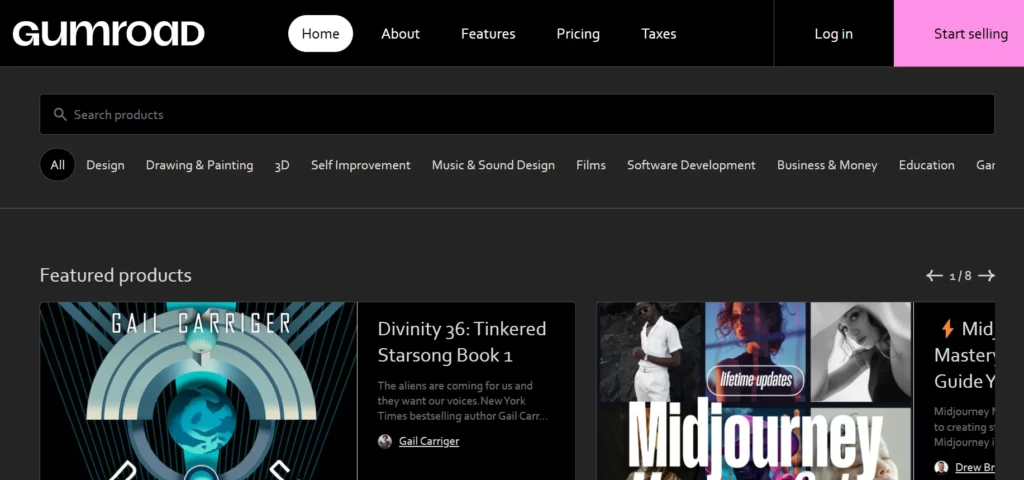Open the Gail Carriger author link
The width and height of the screenshot is (1024, 480).
click(429, 441)
